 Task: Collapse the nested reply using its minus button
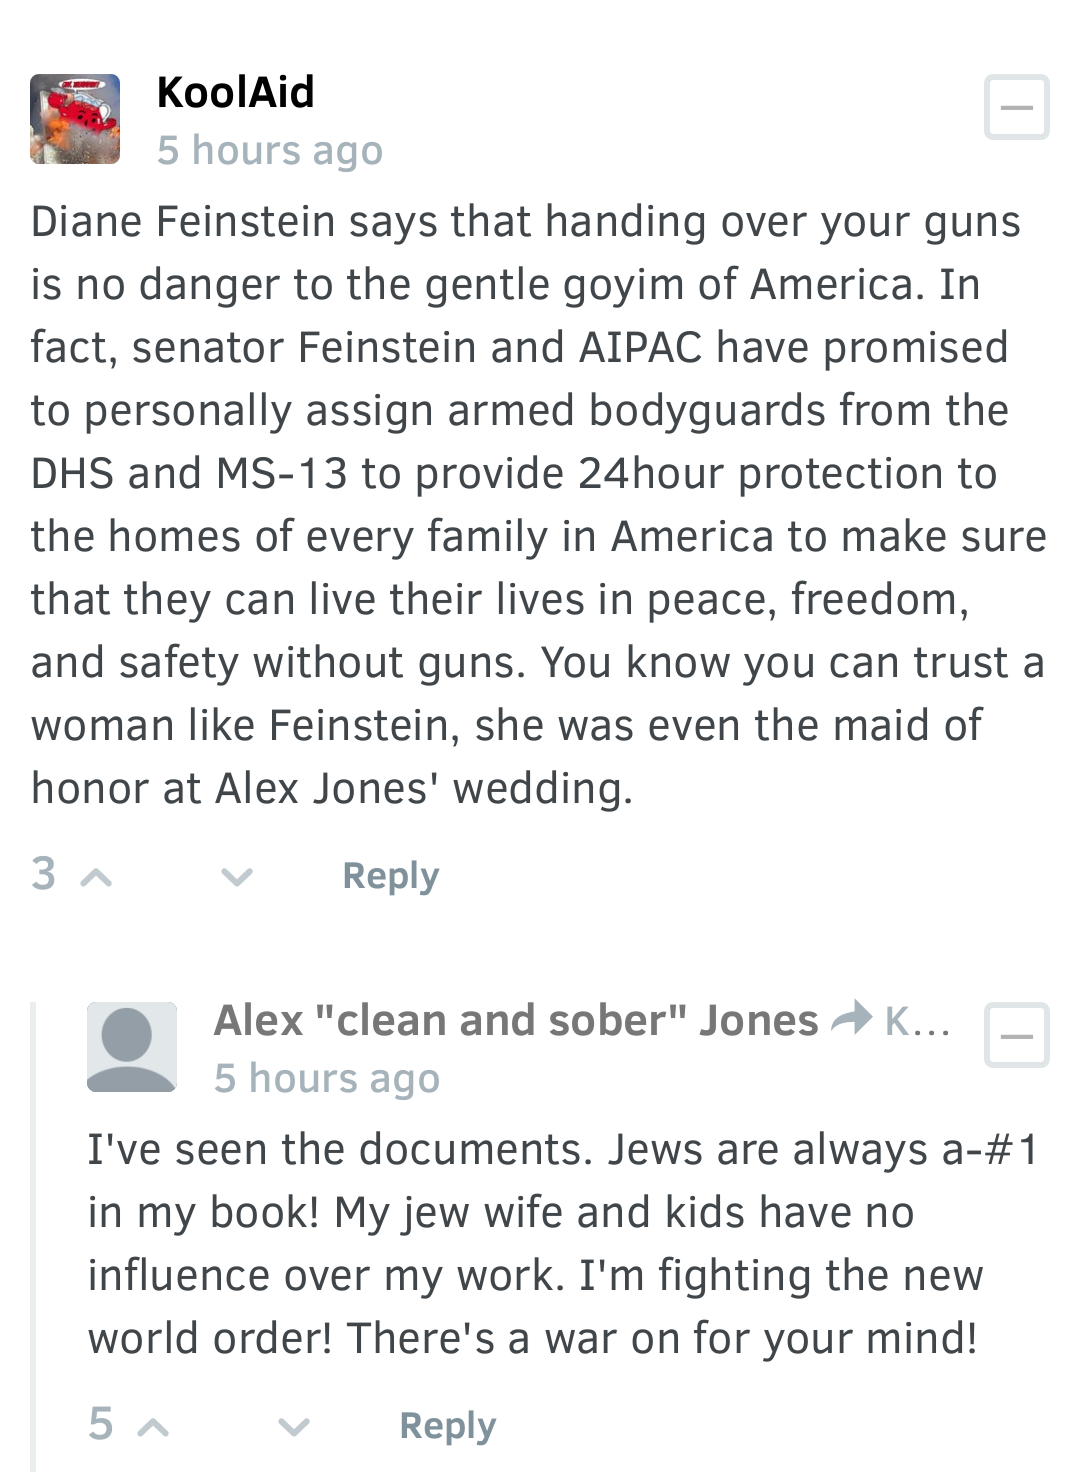tap(1016, 1035)
